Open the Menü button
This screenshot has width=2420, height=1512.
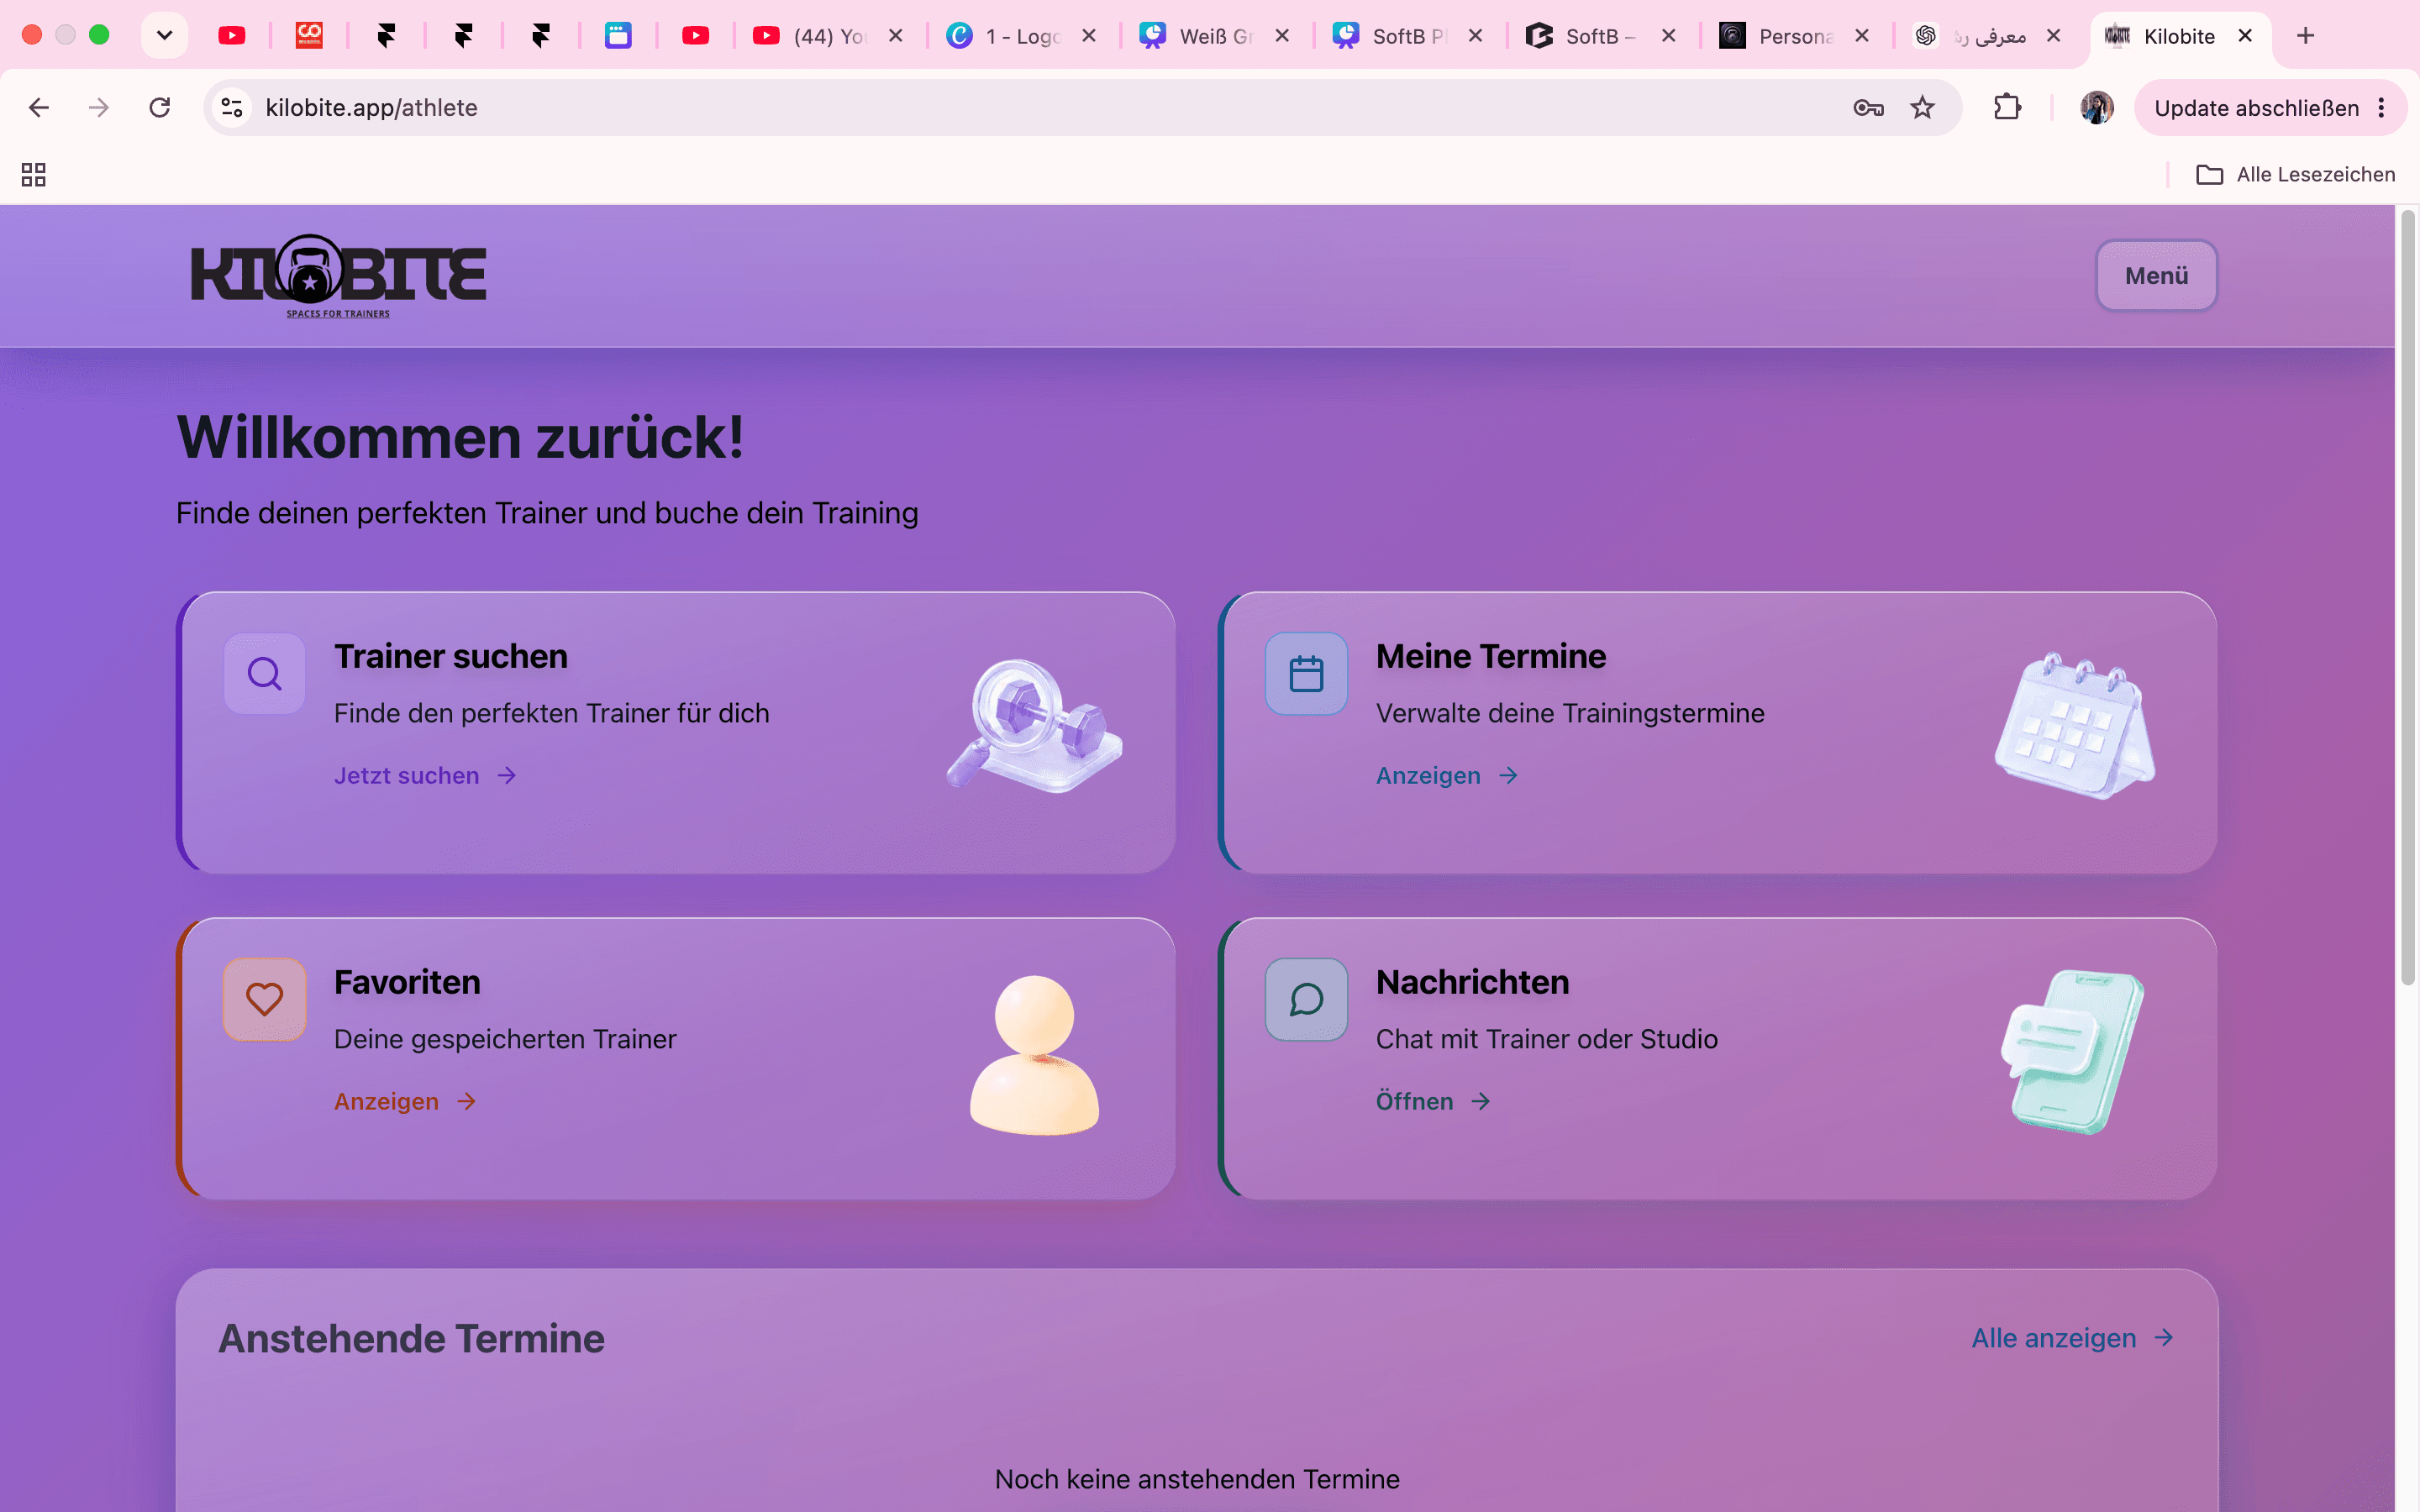pos(2156,275)
